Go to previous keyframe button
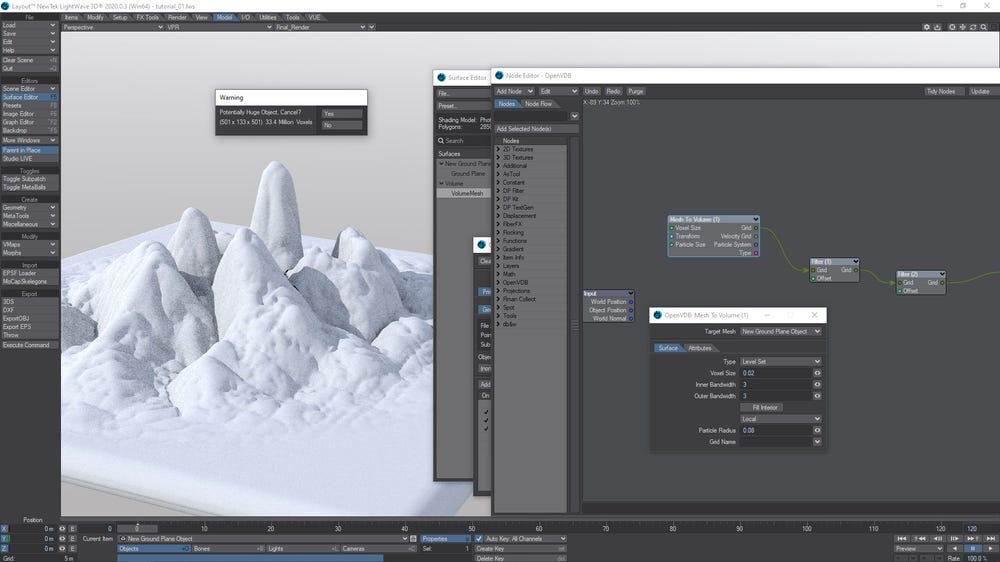The image size is (1000, 562). 920,538
